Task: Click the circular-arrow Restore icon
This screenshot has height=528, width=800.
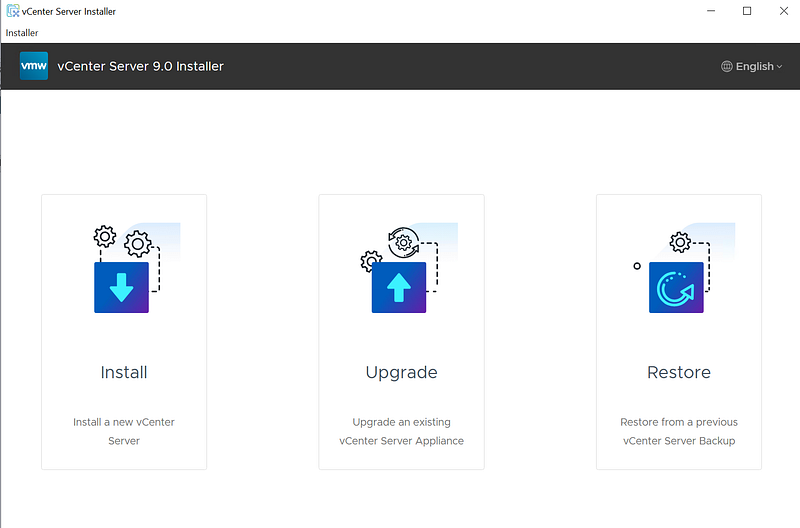Action: (x=676, y=287)
